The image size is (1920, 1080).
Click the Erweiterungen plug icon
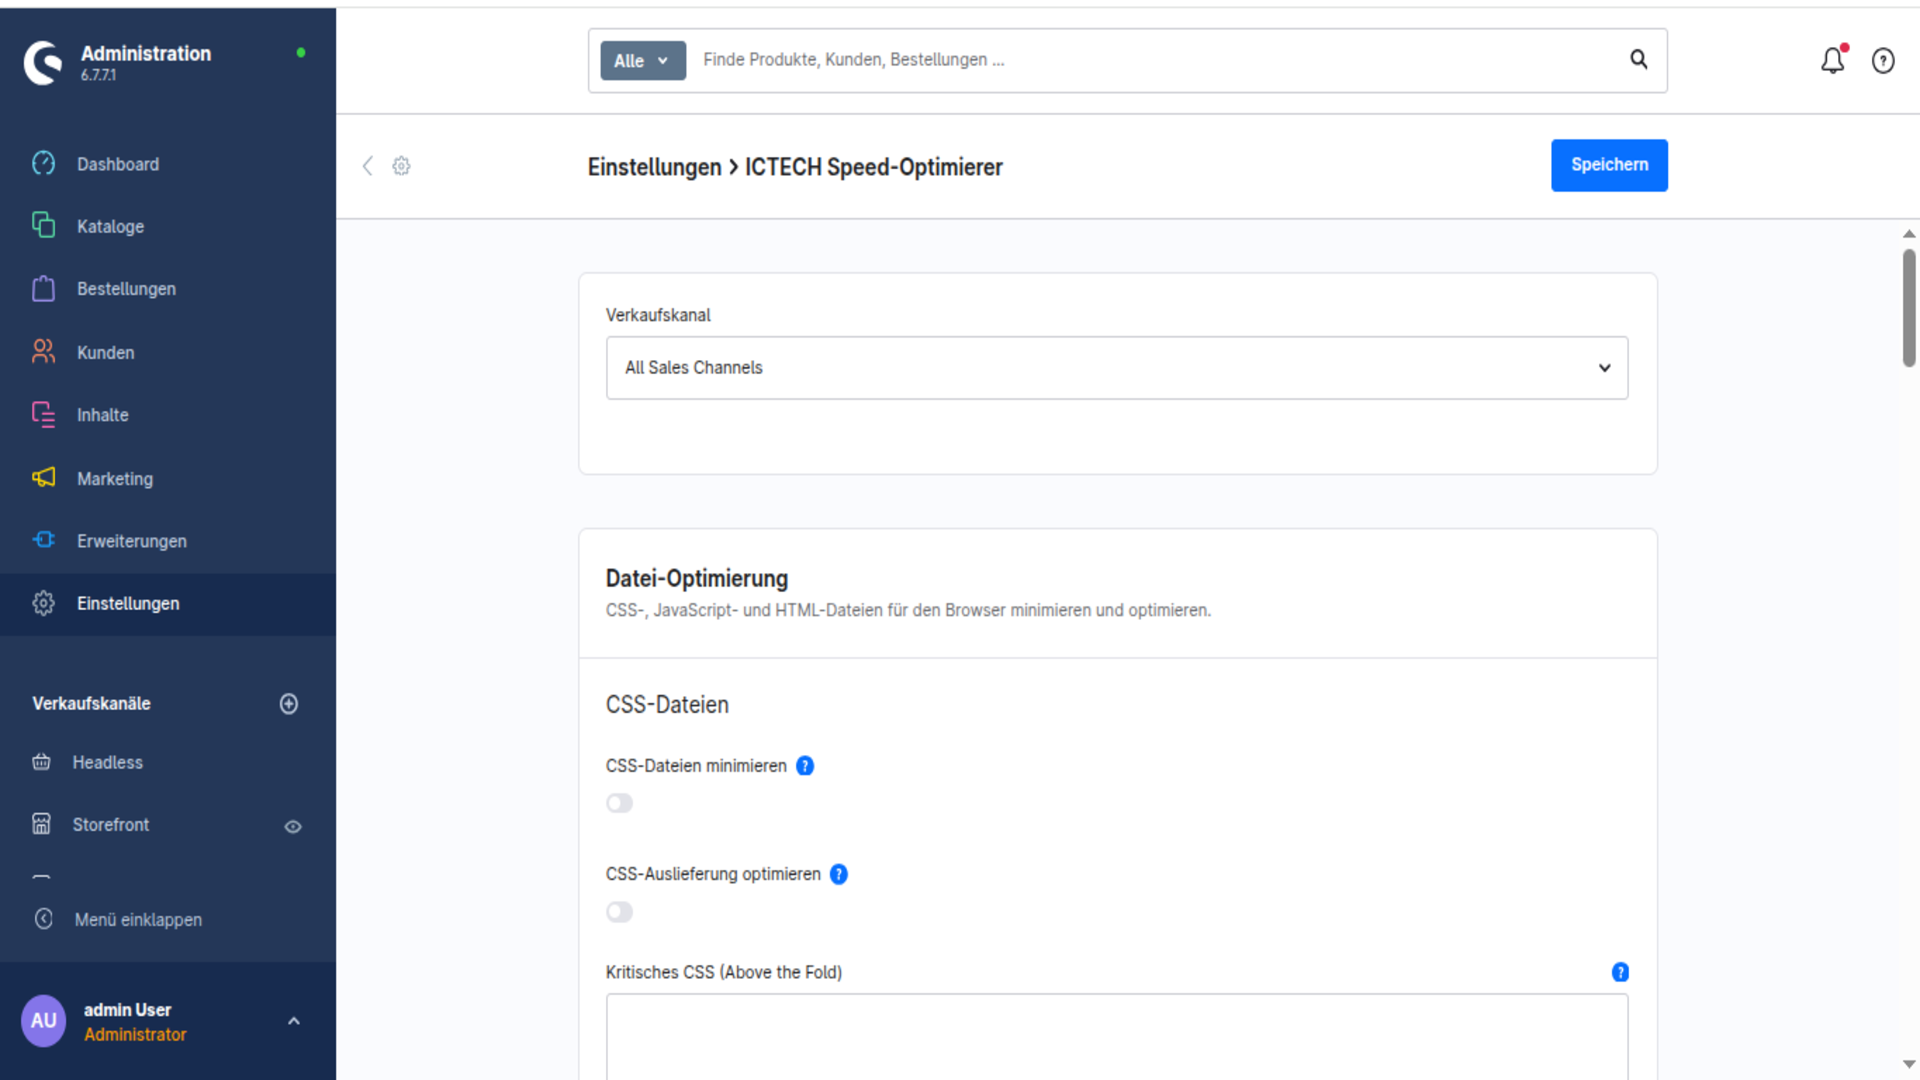pyautogui.click(x=43, y=540)
